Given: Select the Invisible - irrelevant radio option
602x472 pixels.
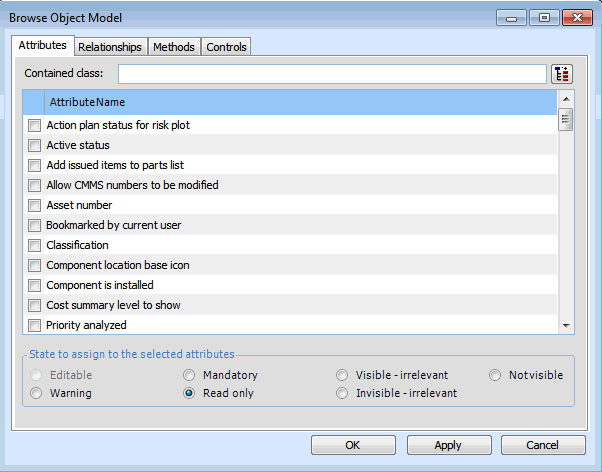Looking at the screenshot, I should [343, 393].
